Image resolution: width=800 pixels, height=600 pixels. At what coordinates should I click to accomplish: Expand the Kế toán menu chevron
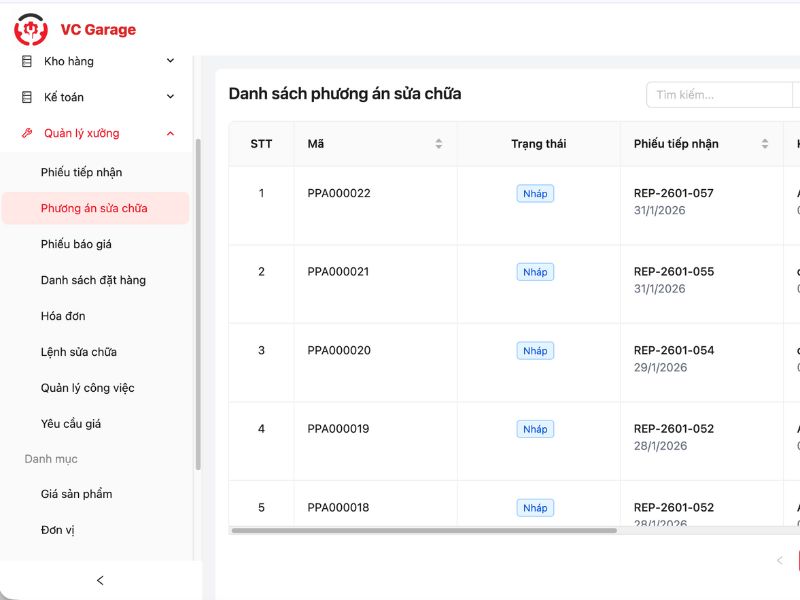pyautogui.click(x=170, y=97)
